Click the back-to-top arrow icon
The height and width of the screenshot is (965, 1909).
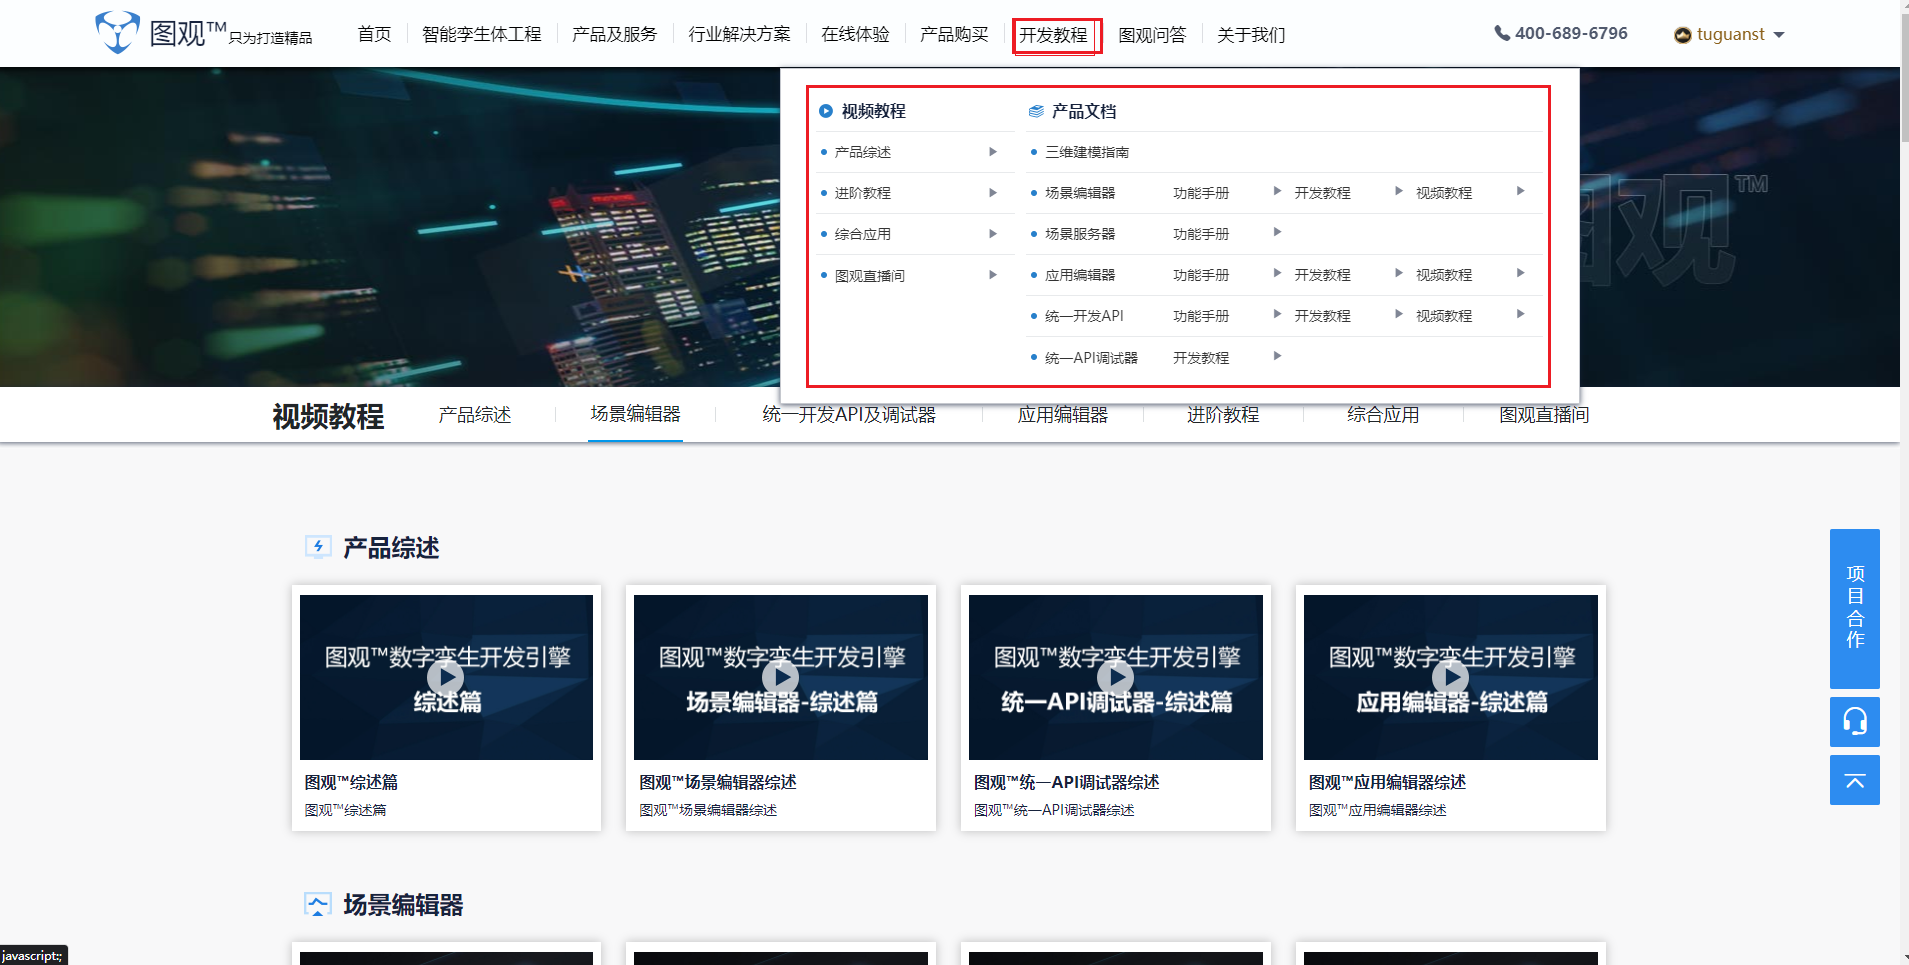(1855, 780)
